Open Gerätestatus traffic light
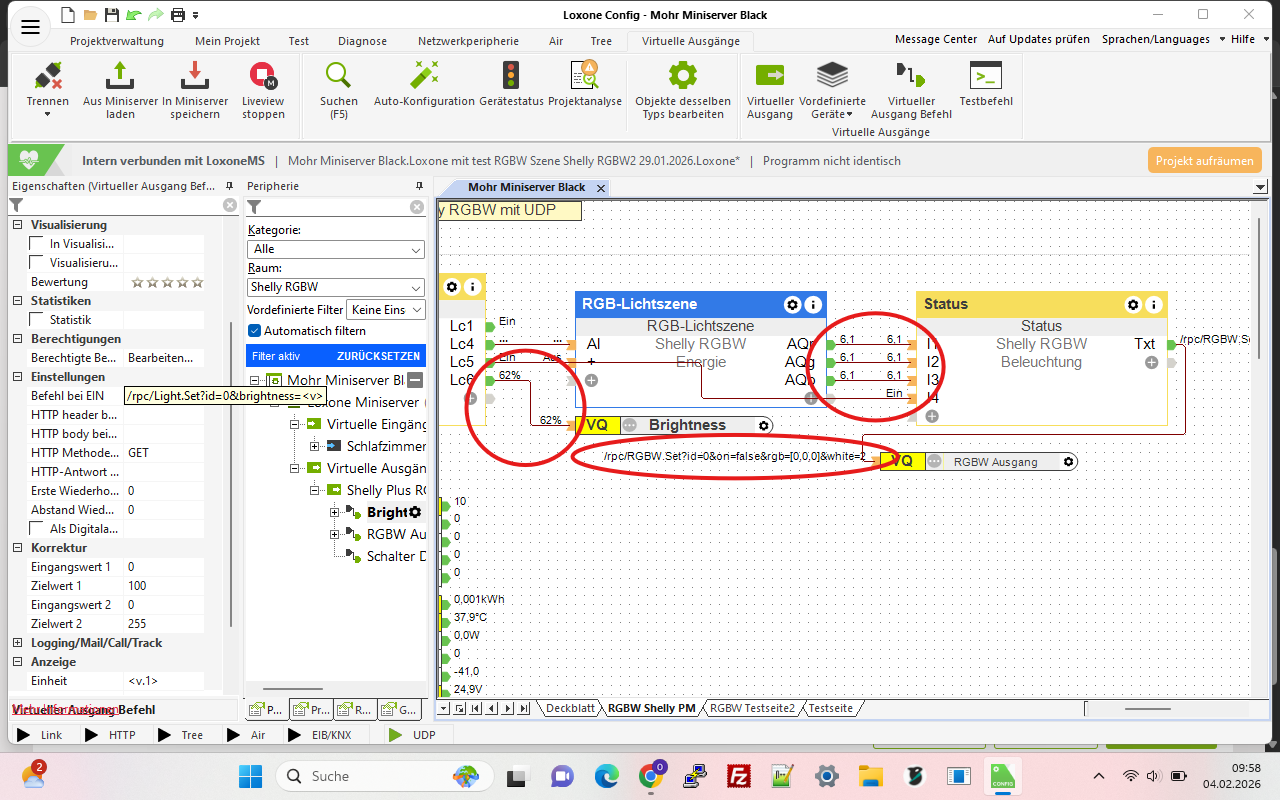This screenshot has width=1280, height=800. tap(511, 83)
